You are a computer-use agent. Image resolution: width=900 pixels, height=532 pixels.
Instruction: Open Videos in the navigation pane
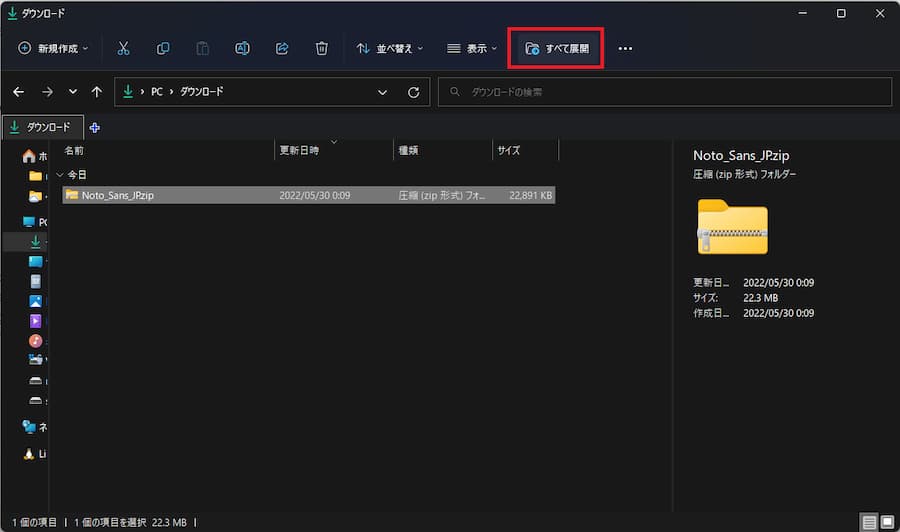[x=36, y=321]
